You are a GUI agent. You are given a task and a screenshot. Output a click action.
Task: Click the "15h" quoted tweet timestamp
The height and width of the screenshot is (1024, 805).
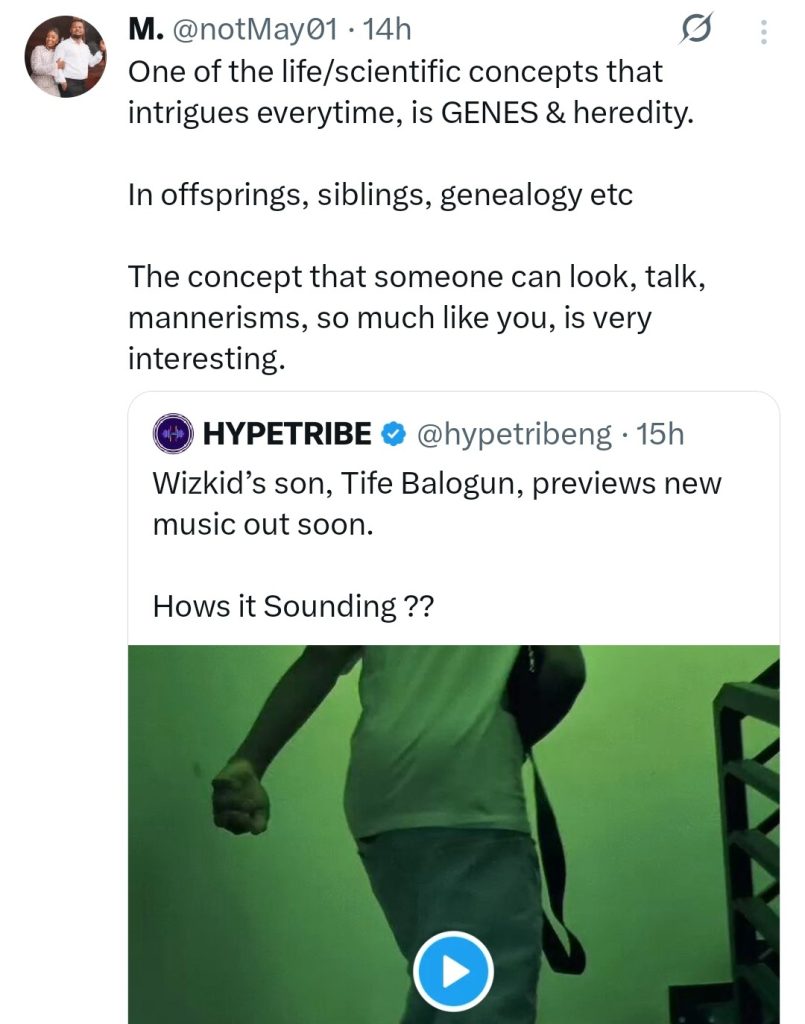point(660,433)
